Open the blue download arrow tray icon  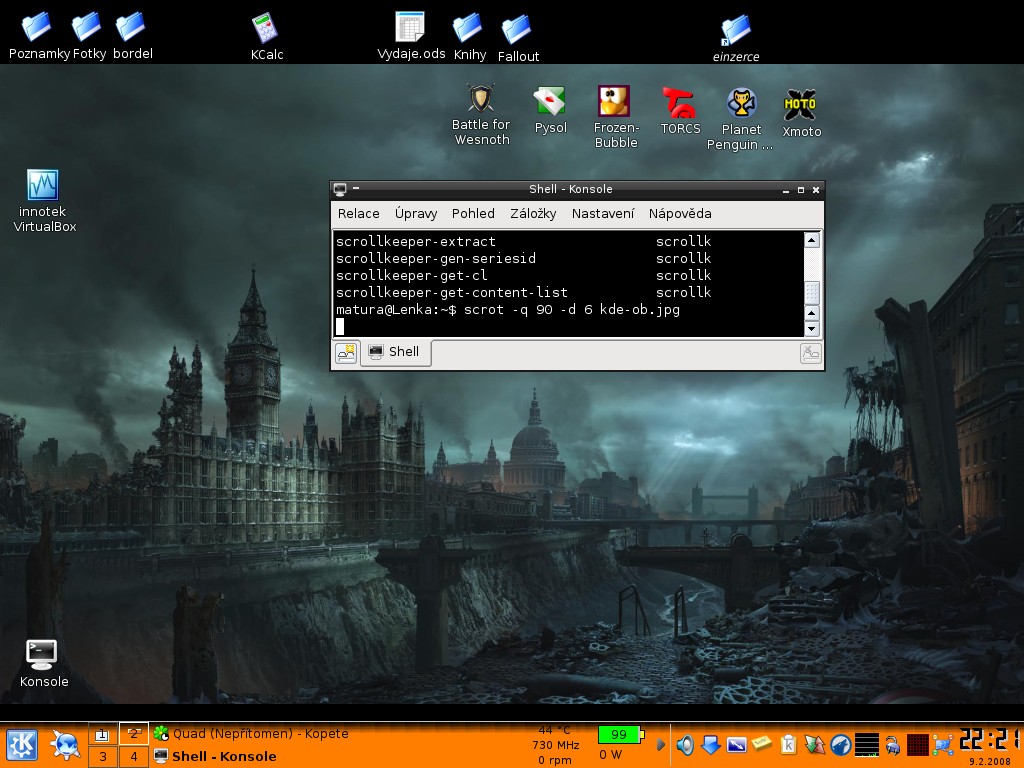point(711,744)
